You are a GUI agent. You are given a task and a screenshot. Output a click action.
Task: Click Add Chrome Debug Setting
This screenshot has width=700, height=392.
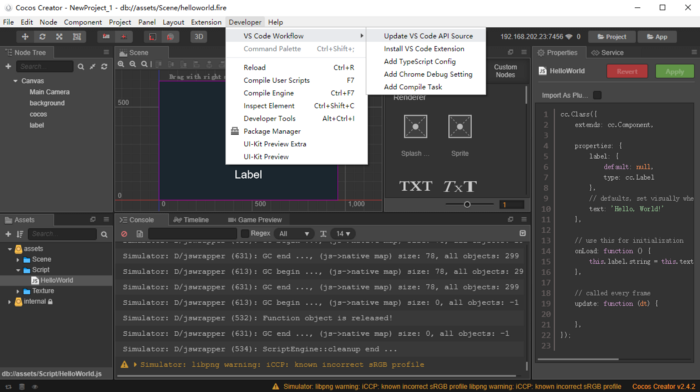425,74
